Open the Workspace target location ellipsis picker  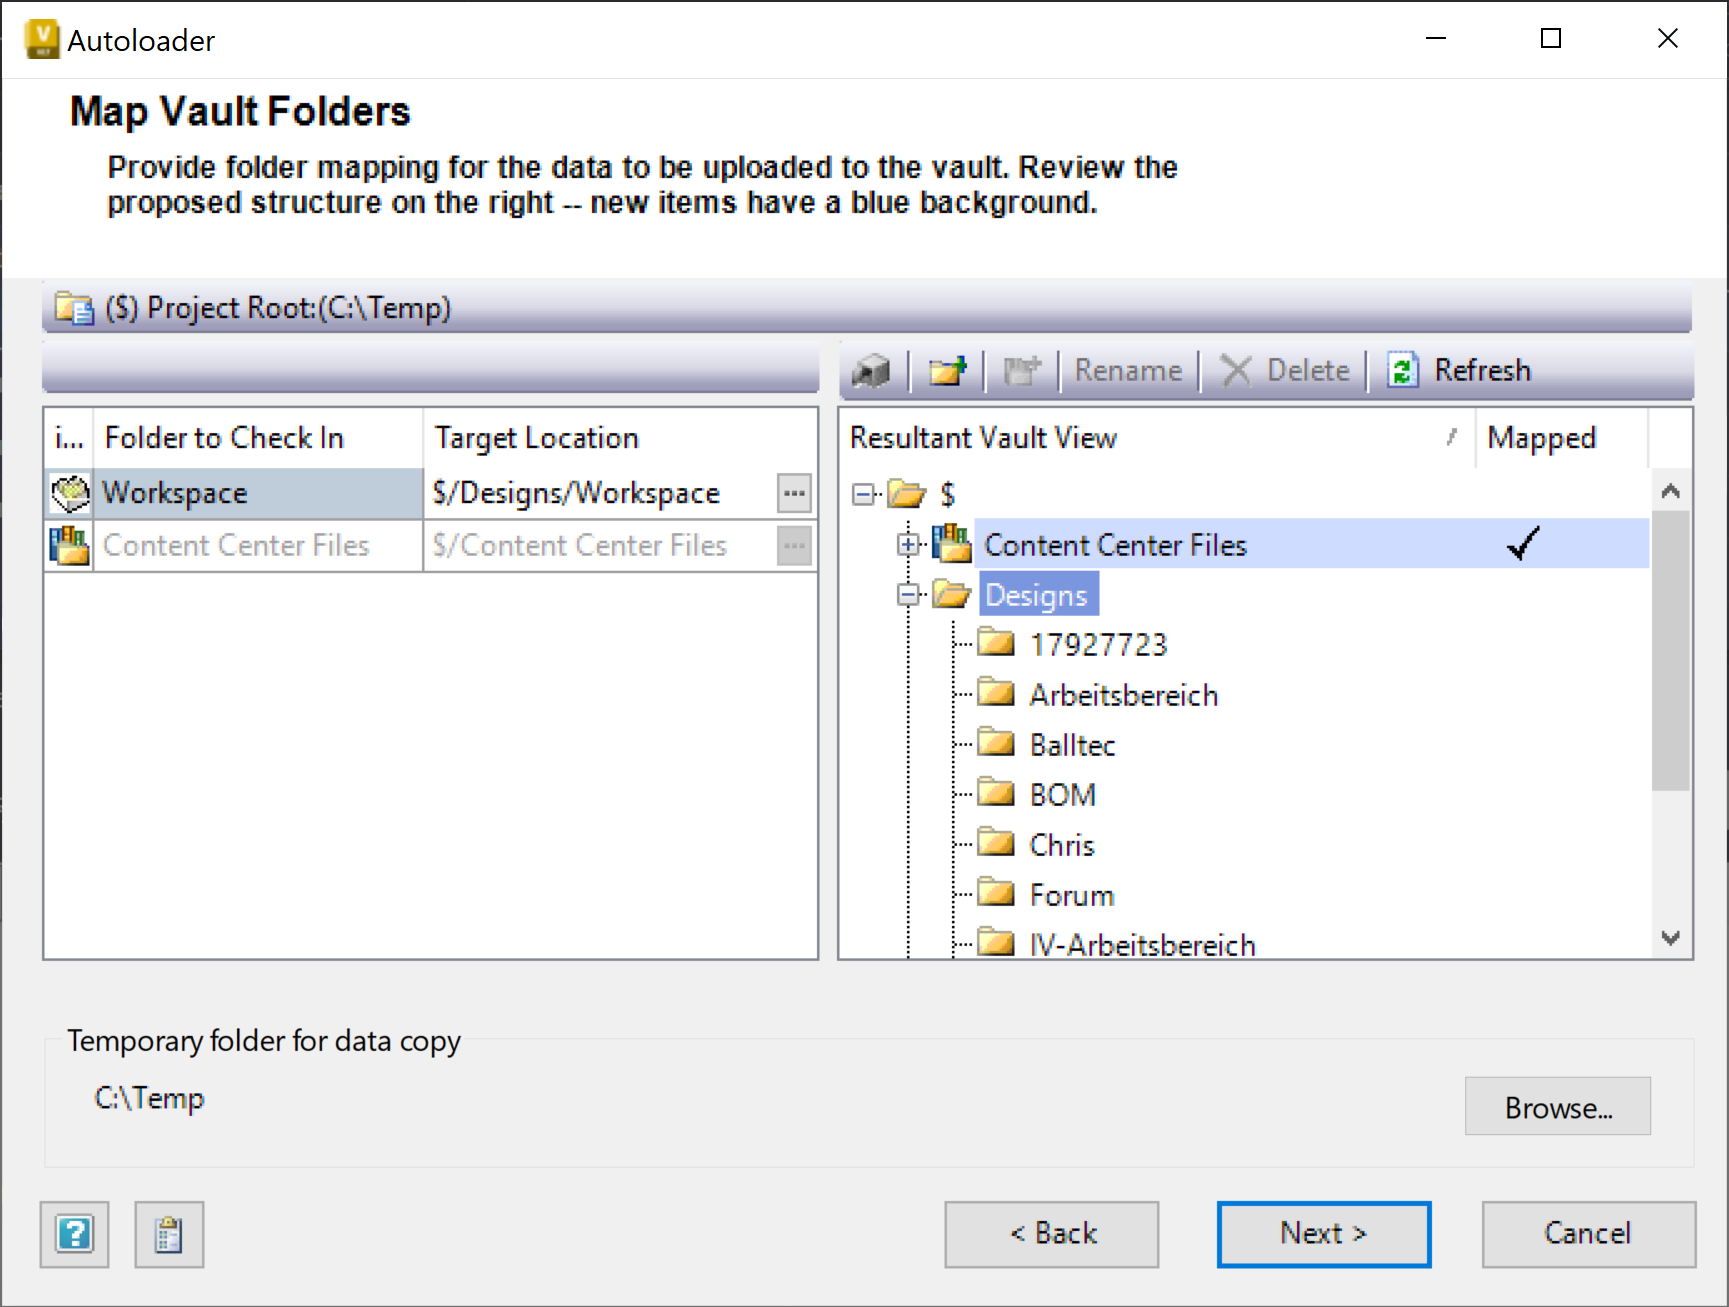click(793, 492)
